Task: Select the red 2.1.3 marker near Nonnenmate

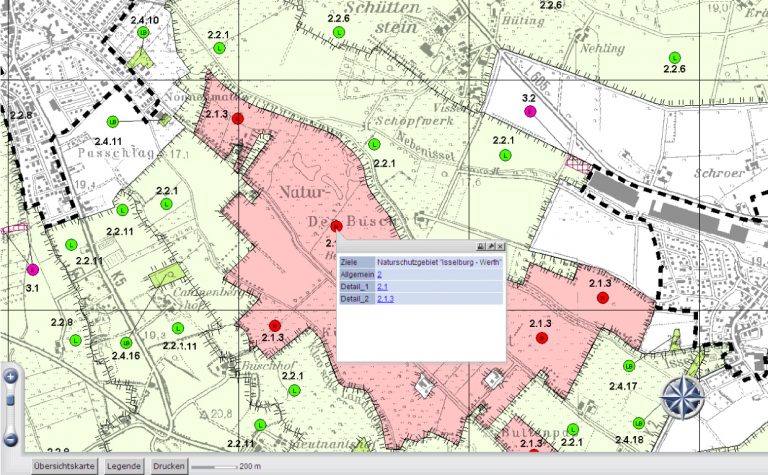Action: pyautogui.click(x=238, y=119)
